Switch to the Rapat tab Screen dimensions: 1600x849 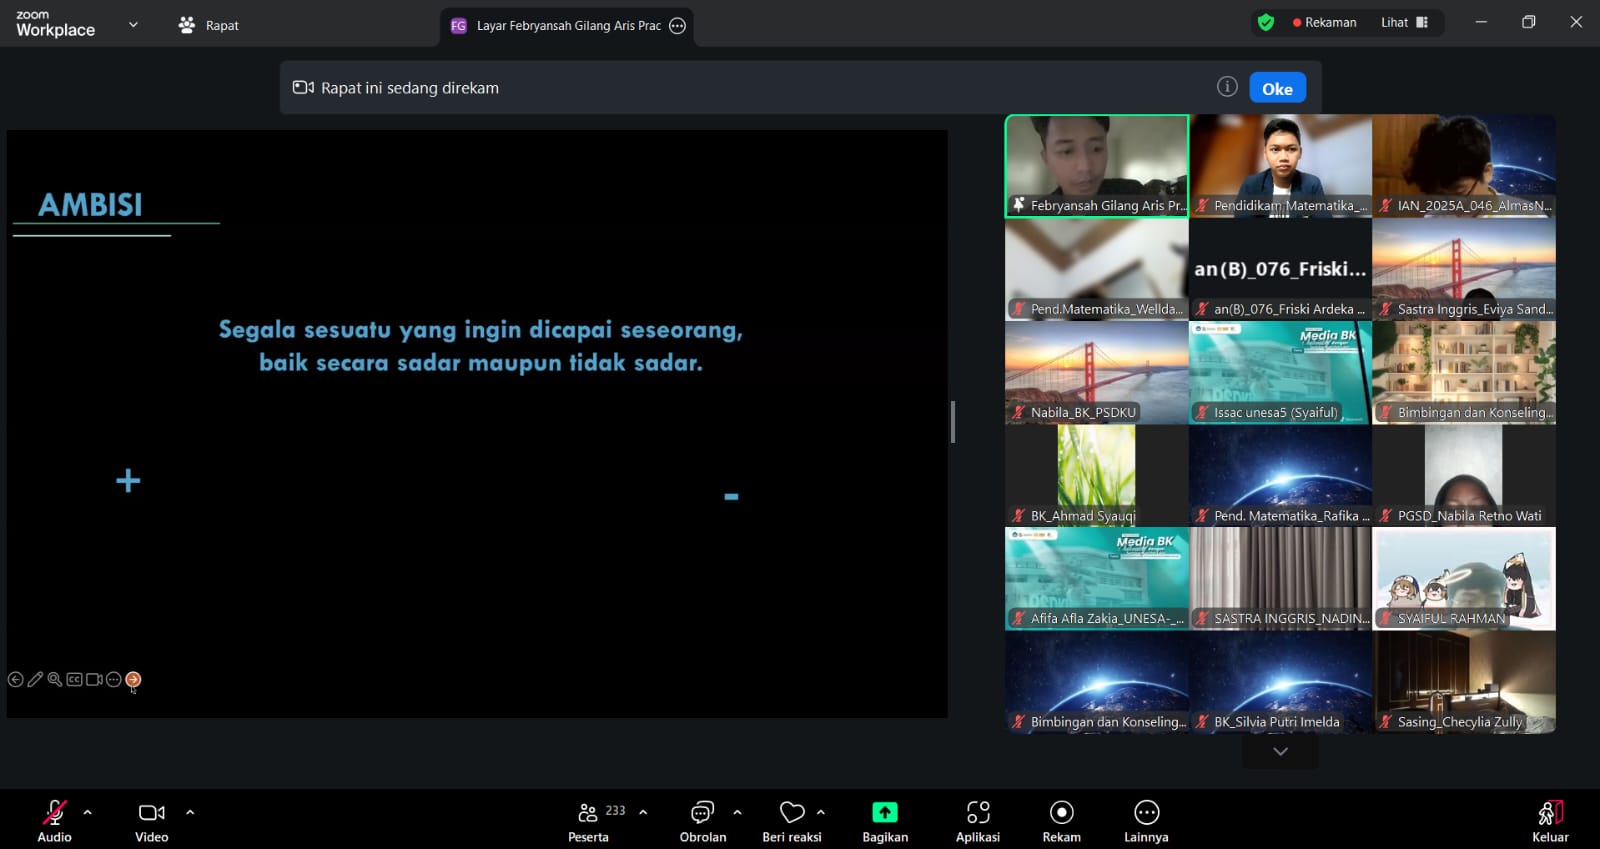click(209, 25)
